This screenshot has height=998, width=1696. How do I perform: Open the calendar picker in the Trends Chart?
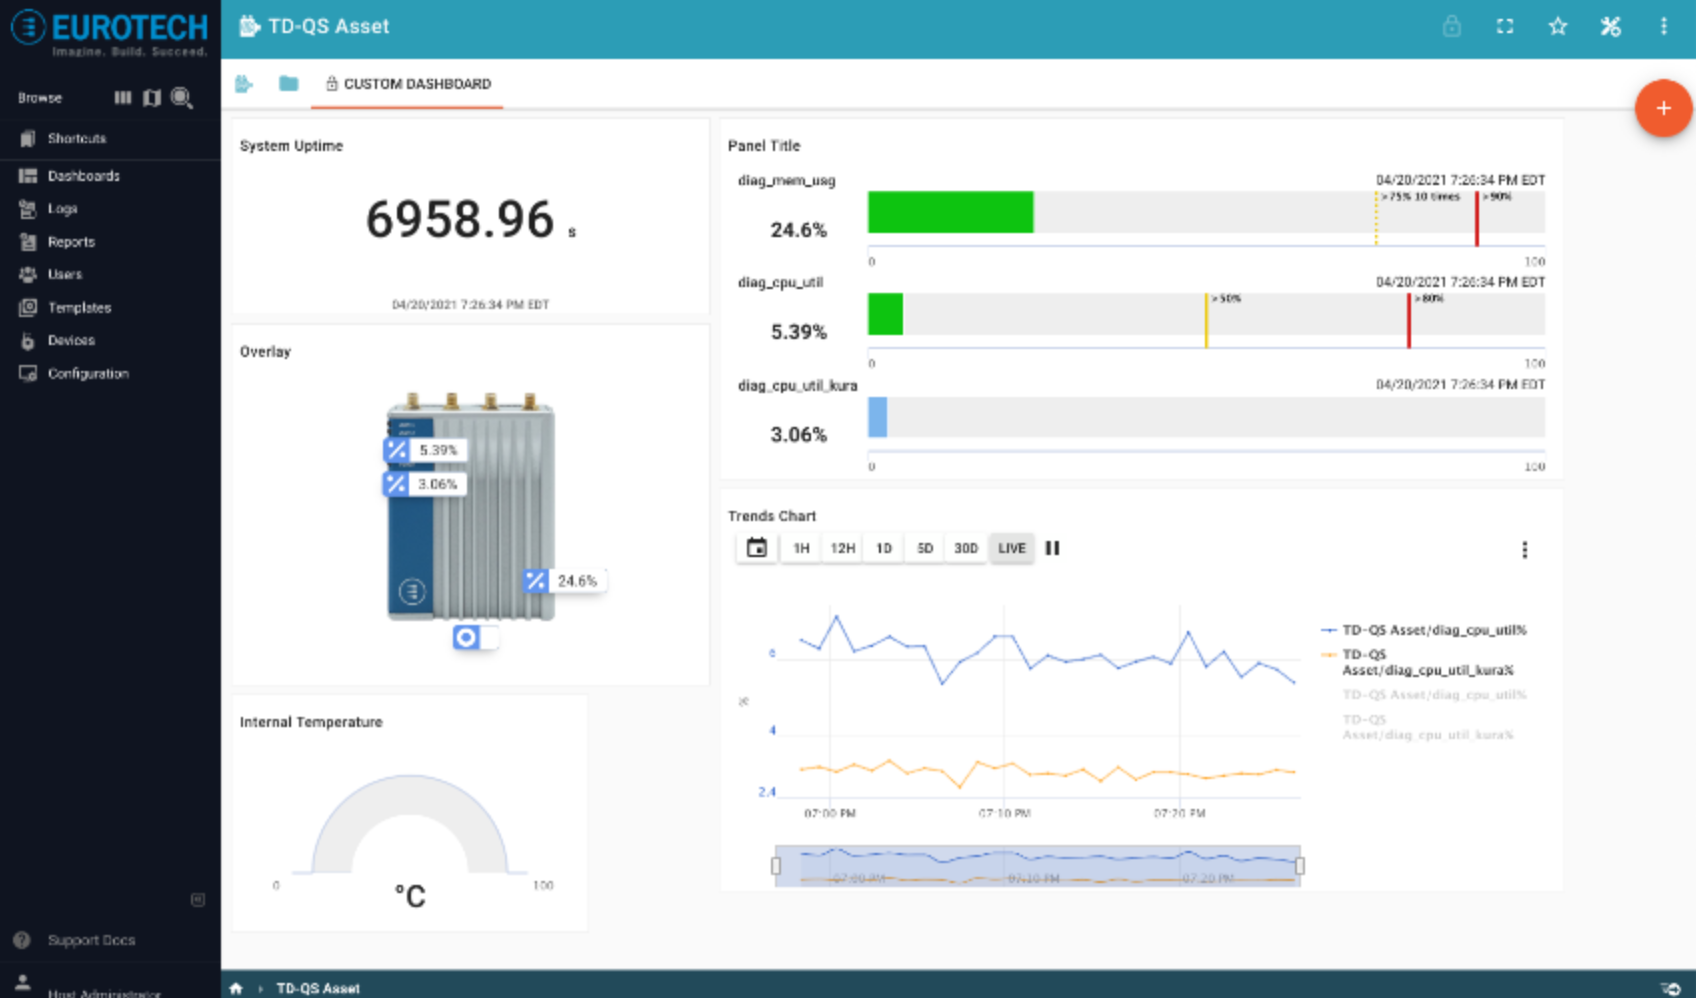click(x=756, y=547)
